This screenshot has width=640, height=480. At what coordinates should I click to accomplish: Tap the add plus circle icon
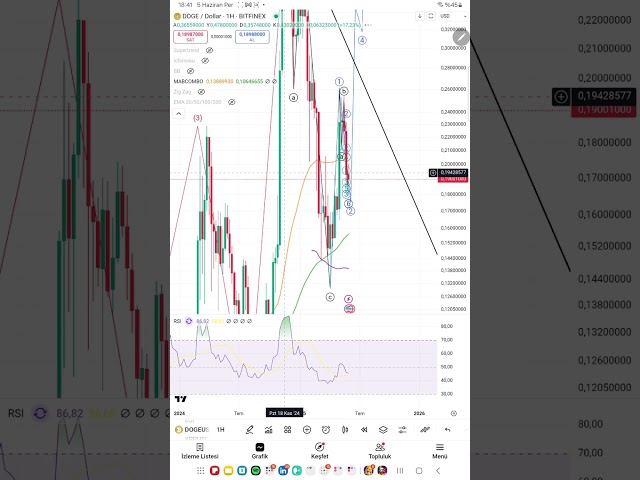pyautogui.click(x=306, y=429)
